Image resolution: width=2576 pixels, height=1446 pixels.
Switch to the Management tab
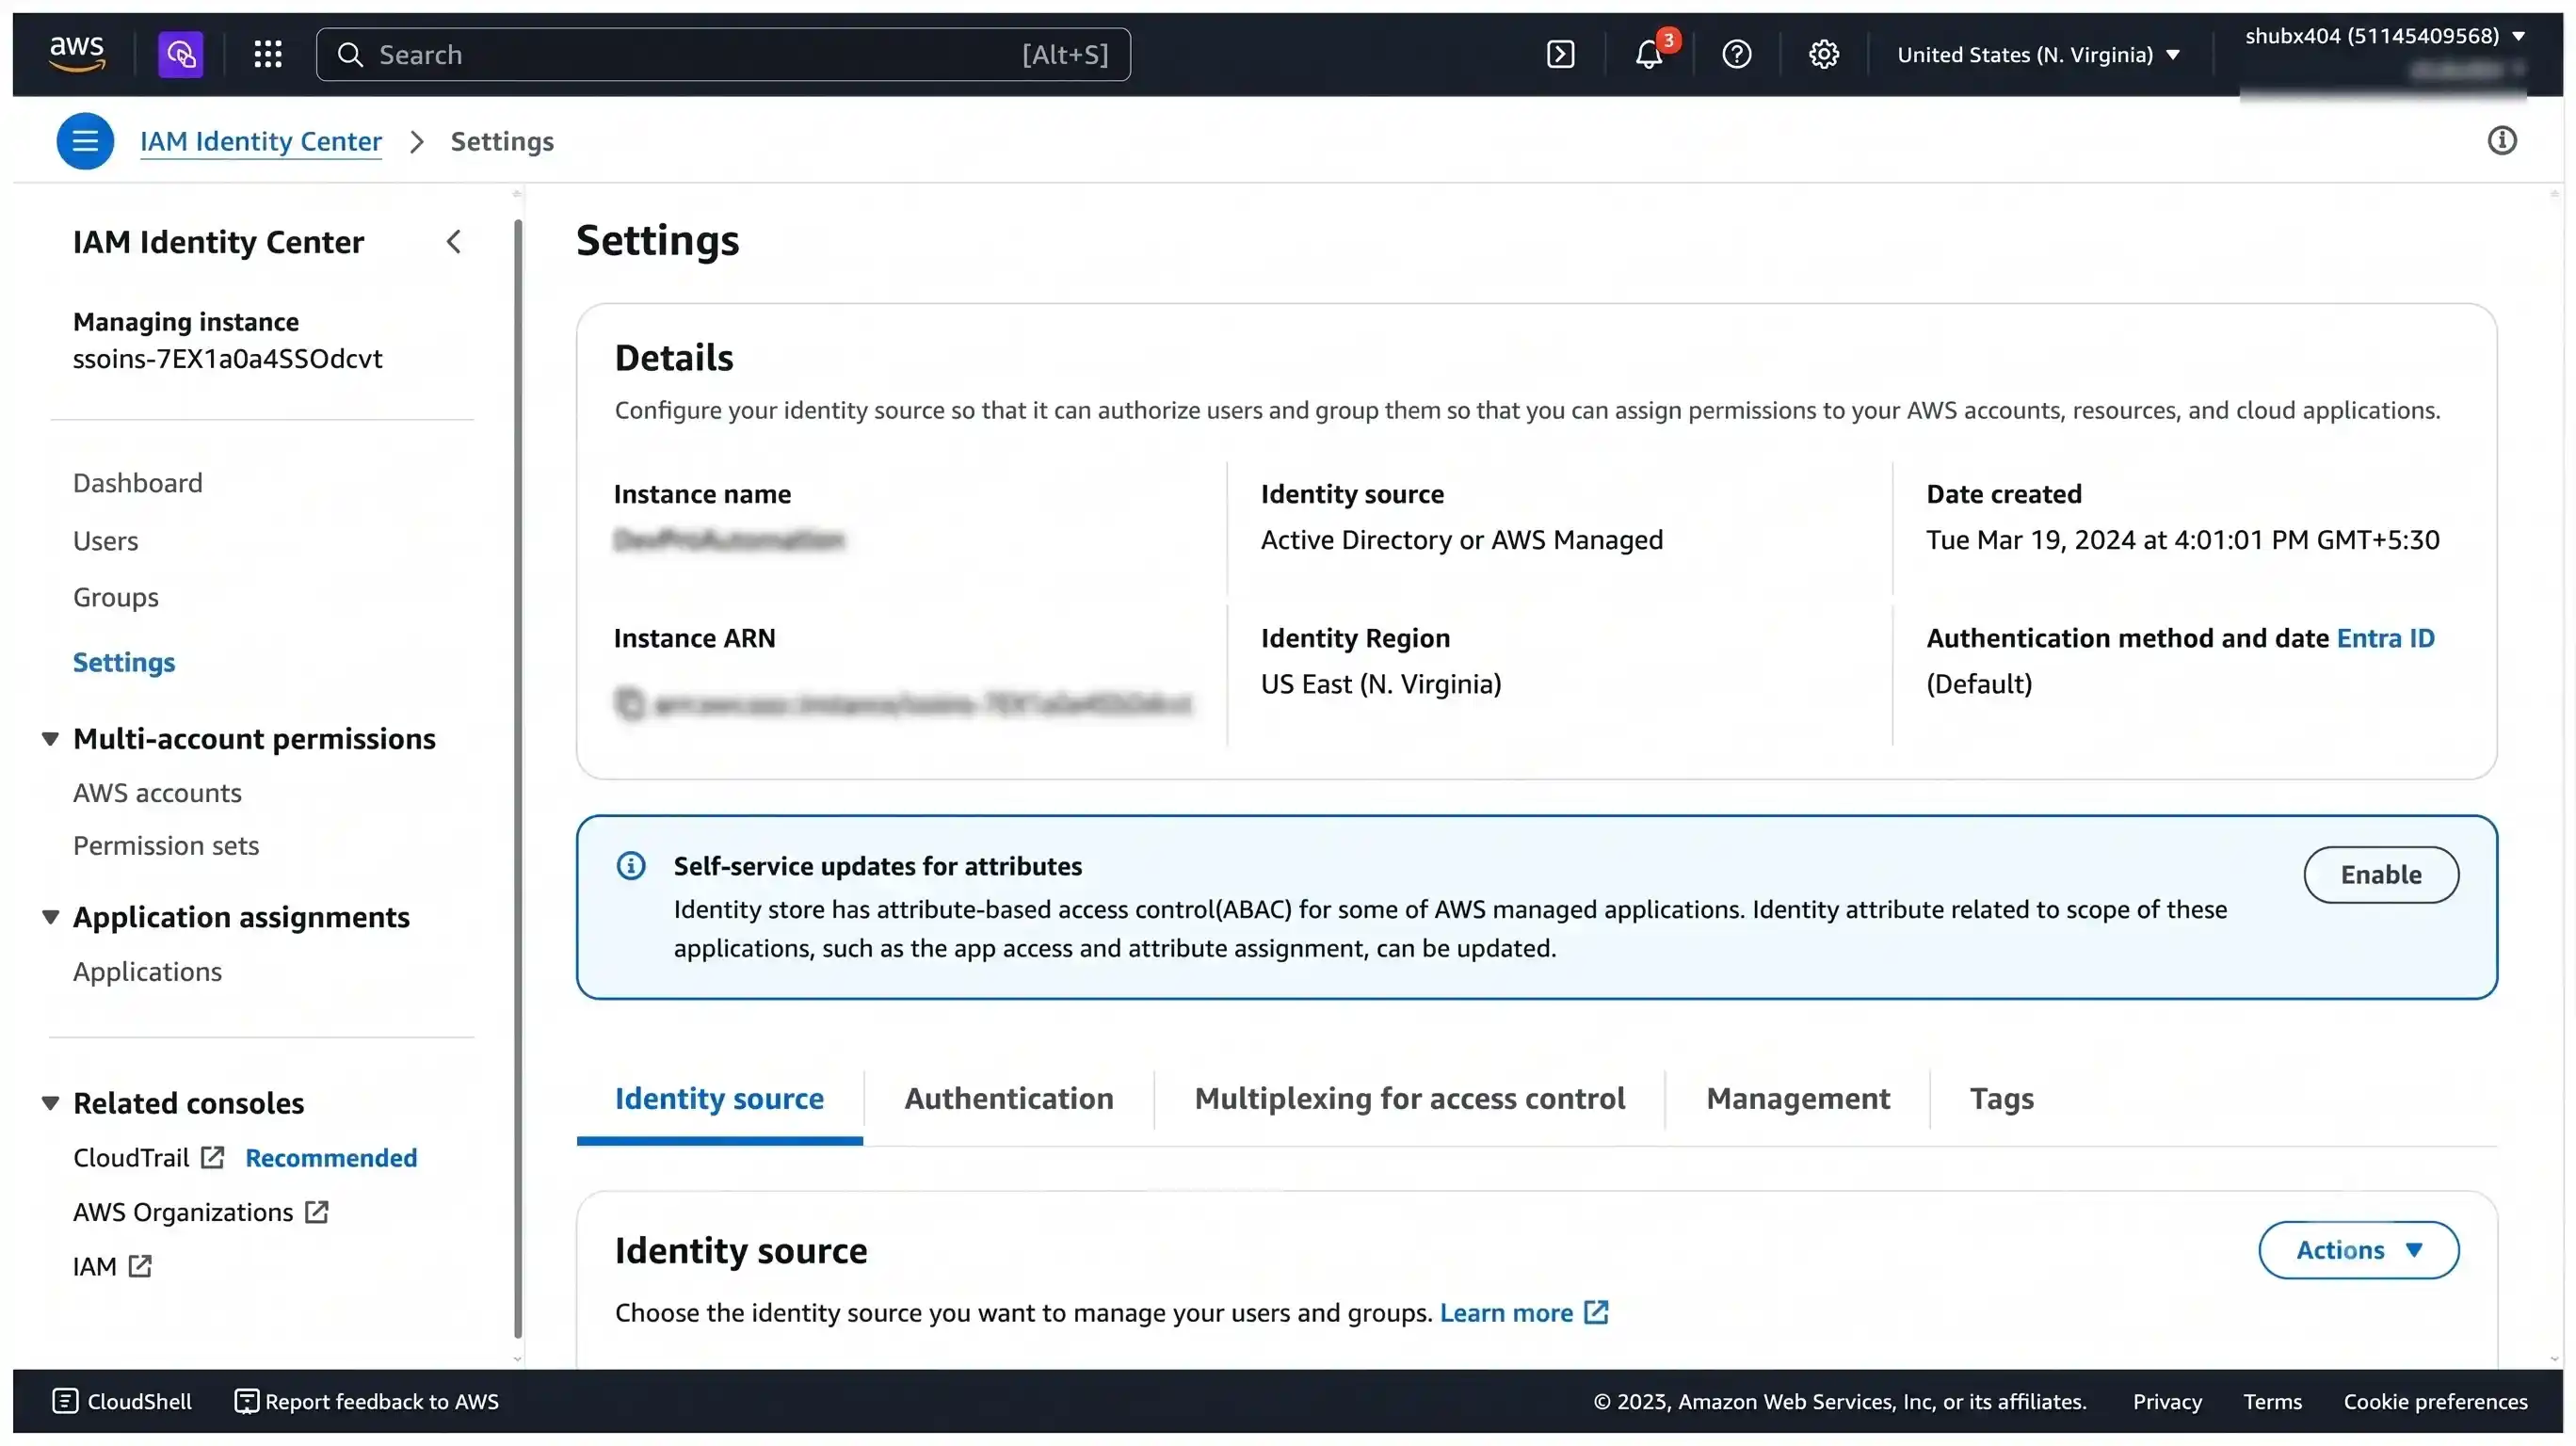pyautogui.click(x=1798, y=1098)
